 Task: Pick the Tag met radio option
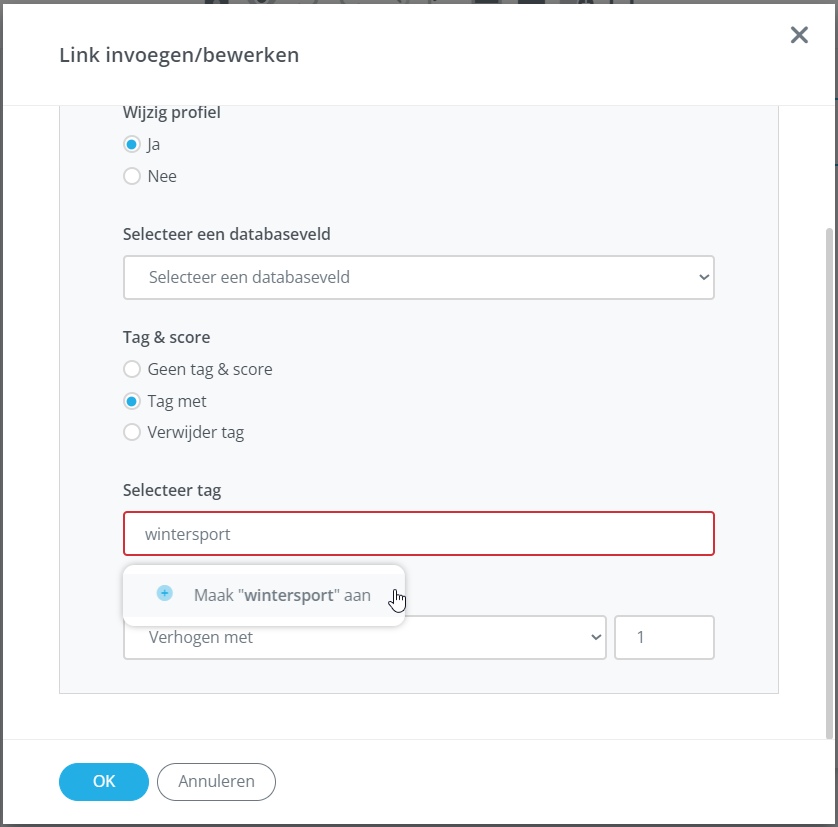[132, 401]
